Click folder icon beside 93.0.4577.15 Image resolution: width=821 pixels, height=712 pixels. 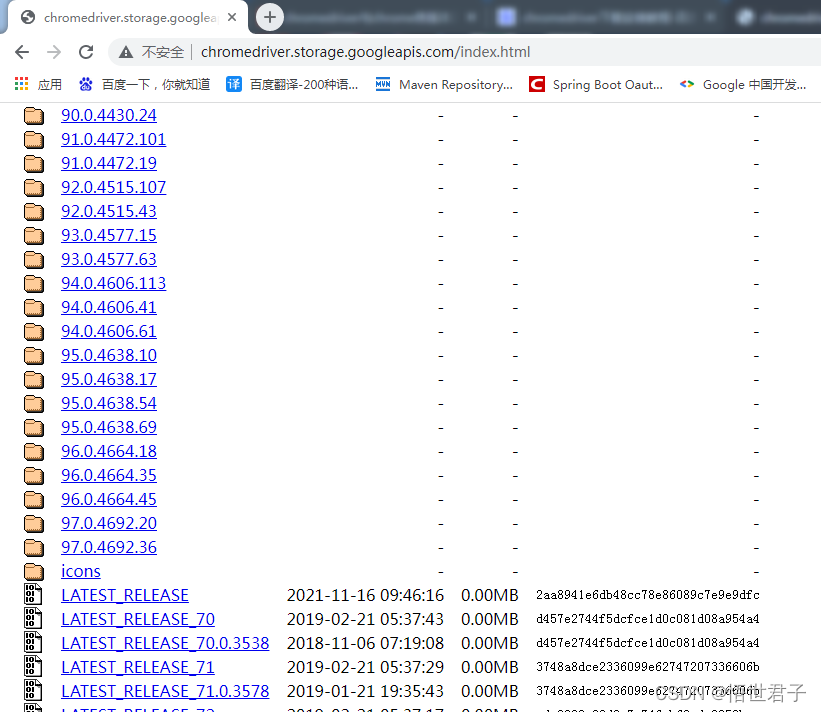pos(34,236)
